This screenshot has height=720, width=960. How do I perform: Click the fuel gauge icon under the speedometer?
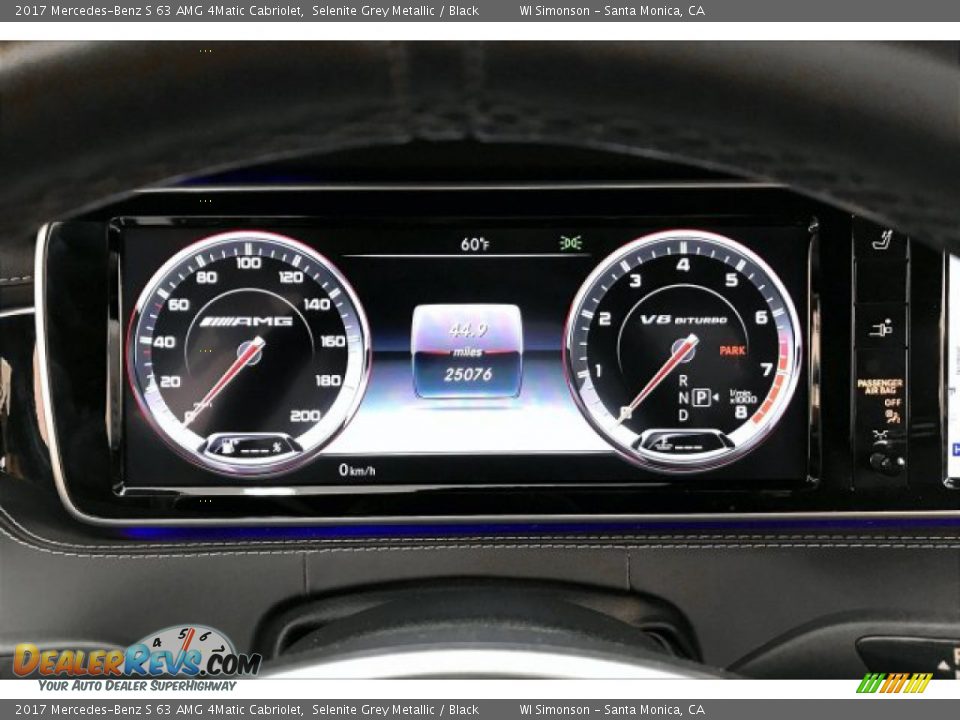[232, 445]
